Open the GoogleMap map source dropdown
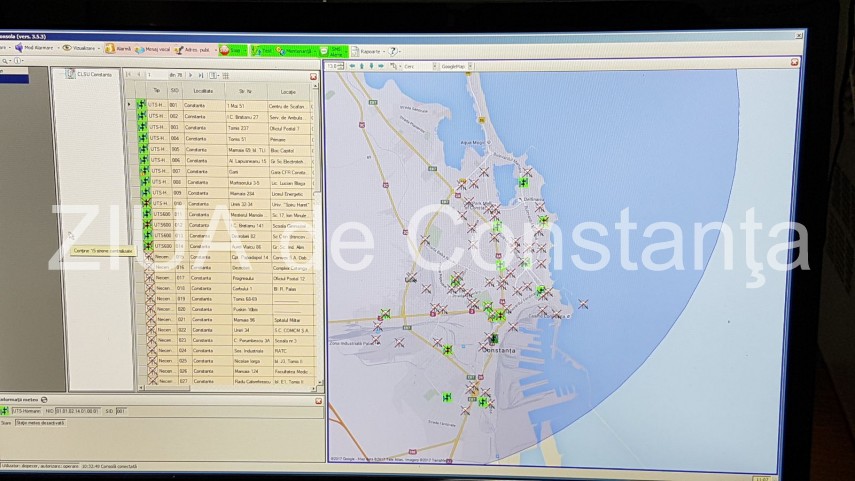This screenshot has height=481, width=855. pyautogui.click(x=458, y=66)
